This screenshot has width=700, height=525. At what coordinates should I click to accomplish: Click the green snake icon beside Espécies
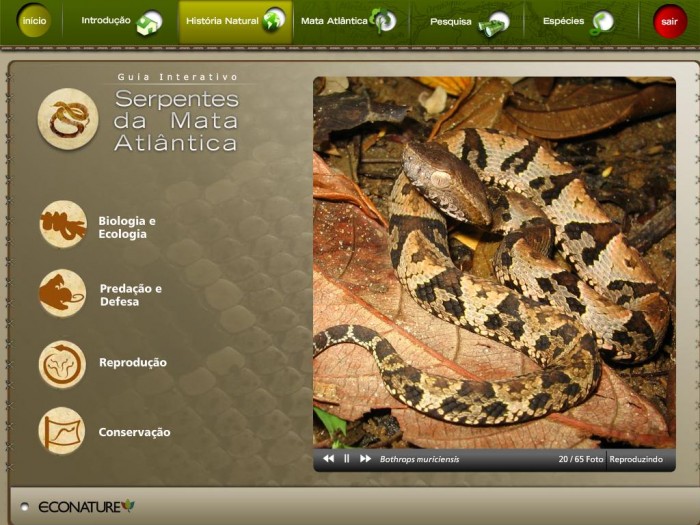click(x=602, y=23)
